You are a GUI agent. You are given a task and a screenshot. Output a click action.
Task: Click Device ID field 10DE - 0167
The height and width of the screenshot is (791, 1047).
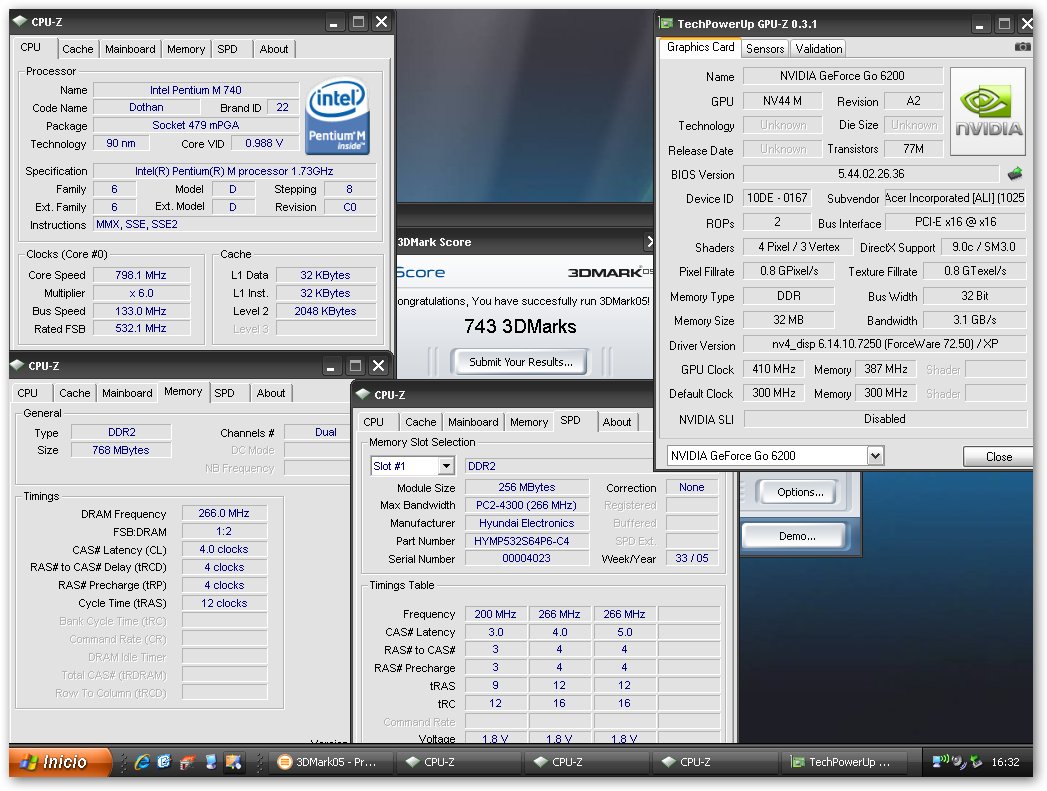point(777,198)
